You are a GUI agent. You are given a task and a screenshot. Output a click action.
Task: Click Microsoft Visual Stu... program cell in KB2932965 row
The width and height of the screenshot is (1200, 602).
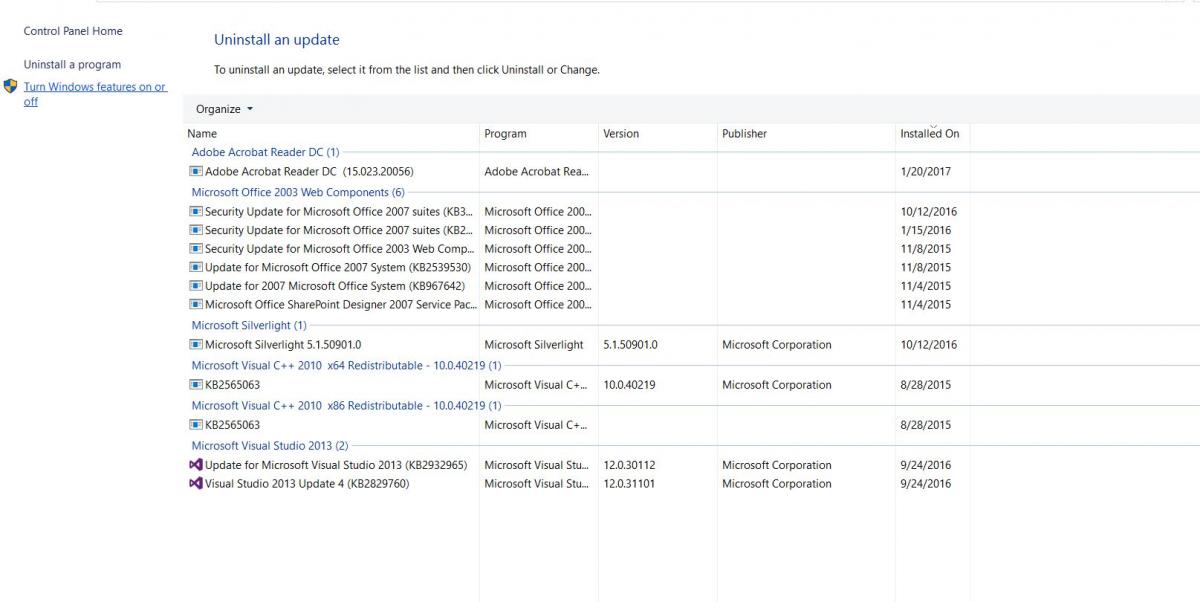[x=537, y=465]
